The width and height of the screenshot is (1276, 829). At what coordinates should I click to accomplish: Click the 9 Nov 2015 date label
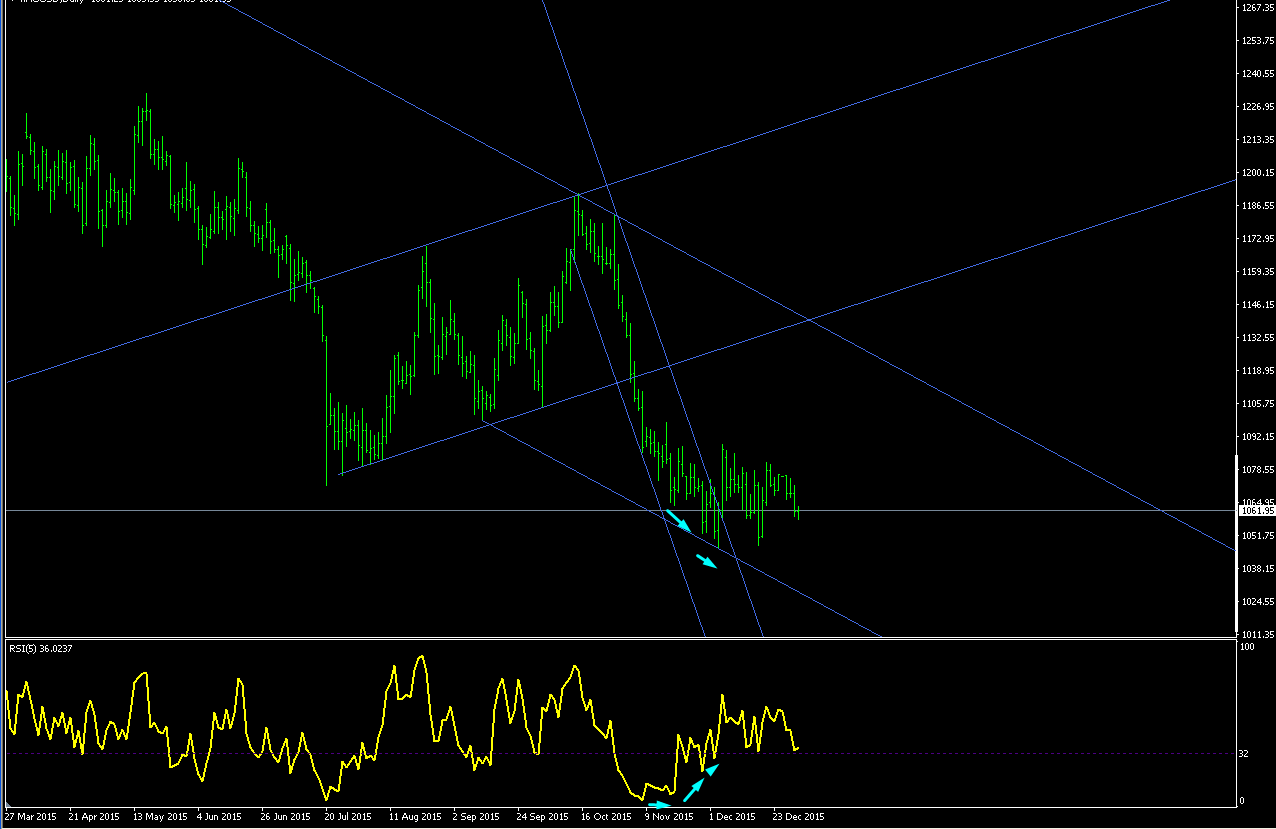669,817
